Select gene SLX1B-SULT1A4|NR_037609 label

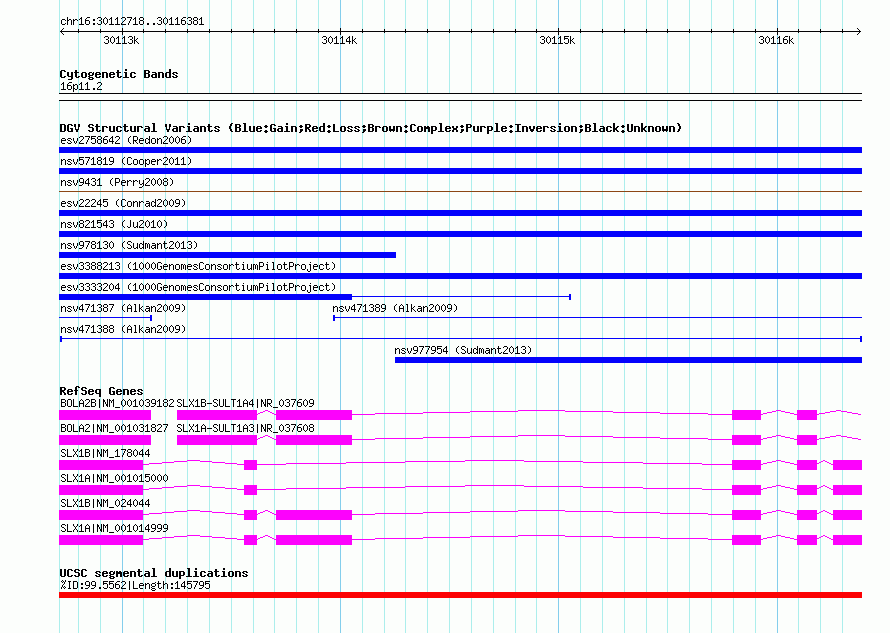pos(245,403)
